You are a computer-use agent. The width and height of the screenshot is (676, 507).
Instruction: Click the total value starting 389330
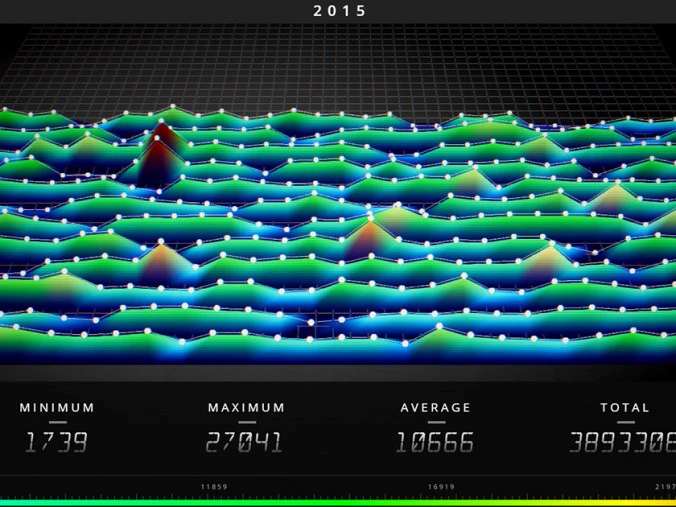click(x=623, y=442)
